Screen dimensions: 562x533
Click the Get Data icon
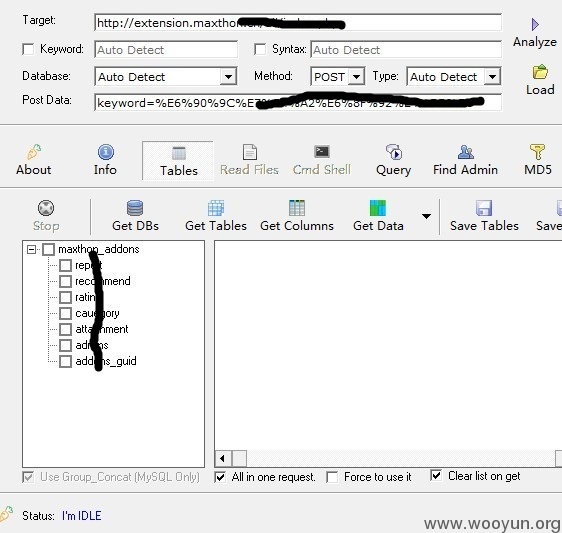click(x=378, y=208)
